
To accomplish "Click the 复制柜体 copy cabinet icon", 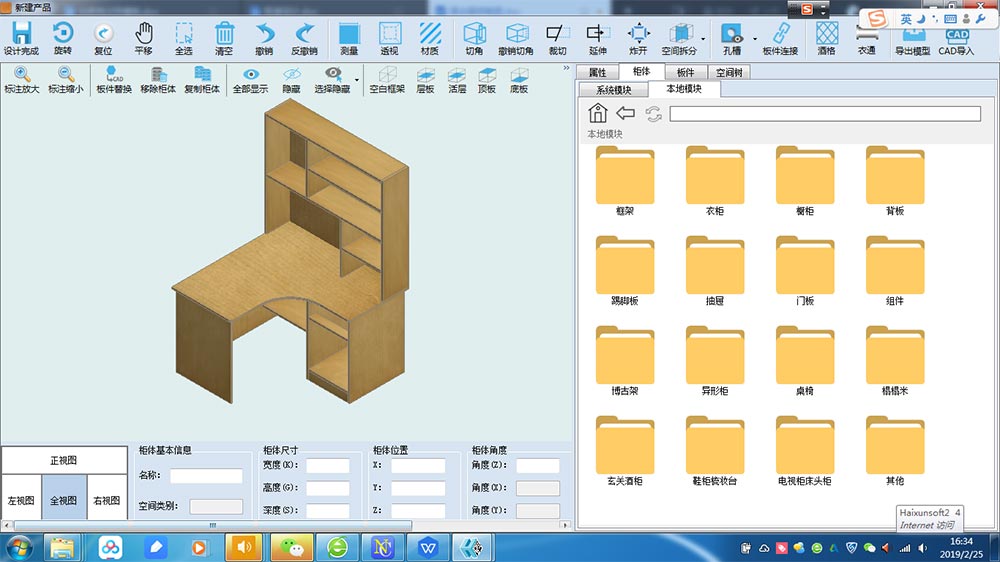I will click(202, 75).
